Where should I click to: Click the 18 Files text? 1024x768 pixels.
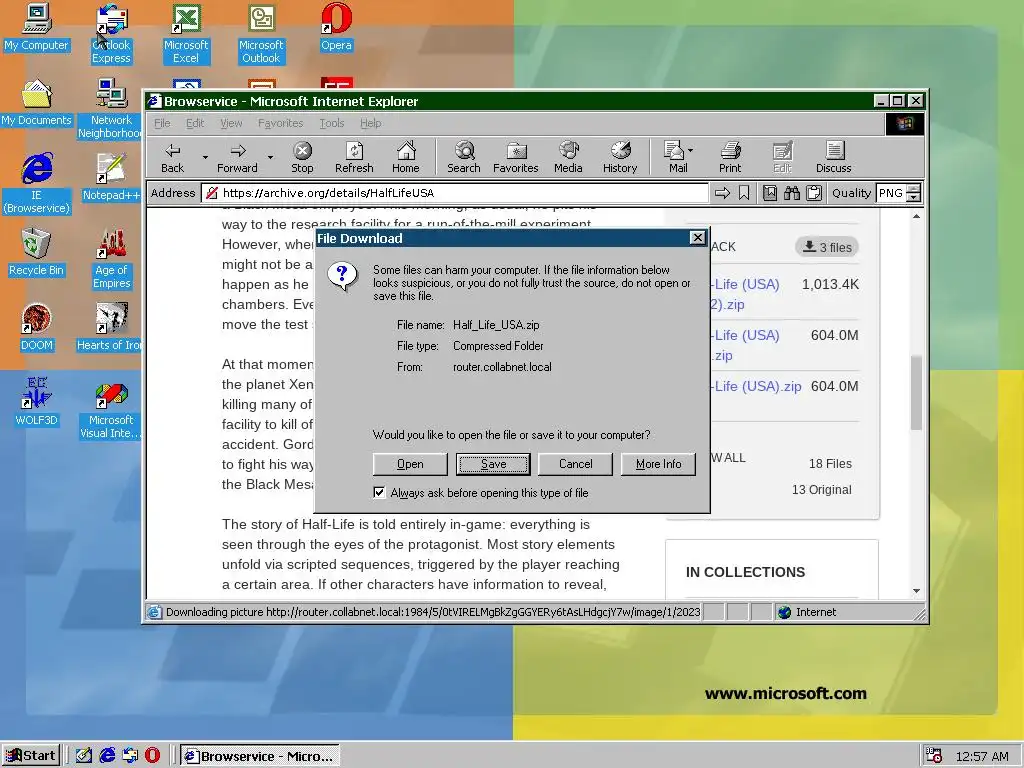pos(830,464)
